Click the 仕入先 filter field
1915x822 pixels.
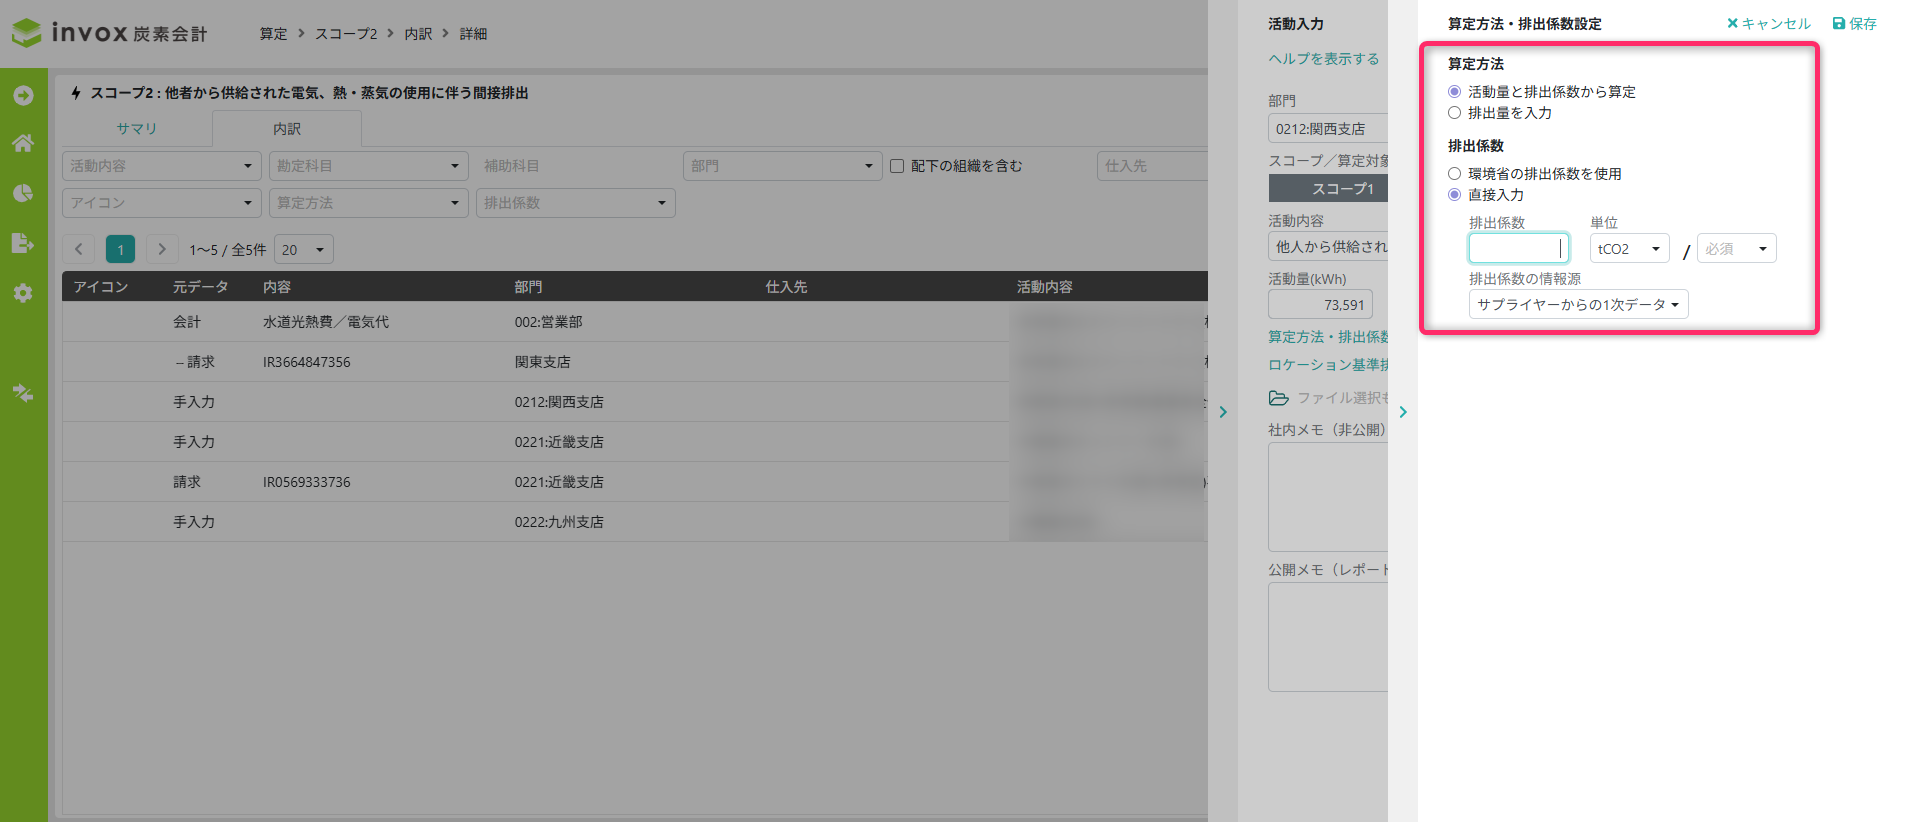(1152, 166)
